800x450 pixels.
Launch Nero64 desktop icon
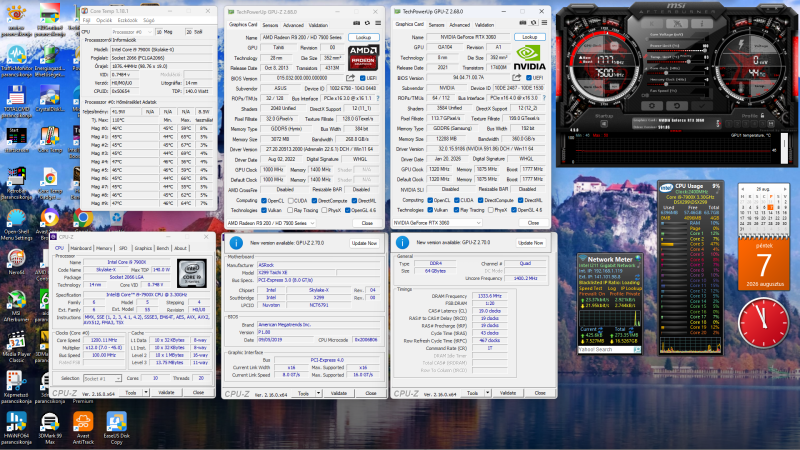tap(16, 262)
